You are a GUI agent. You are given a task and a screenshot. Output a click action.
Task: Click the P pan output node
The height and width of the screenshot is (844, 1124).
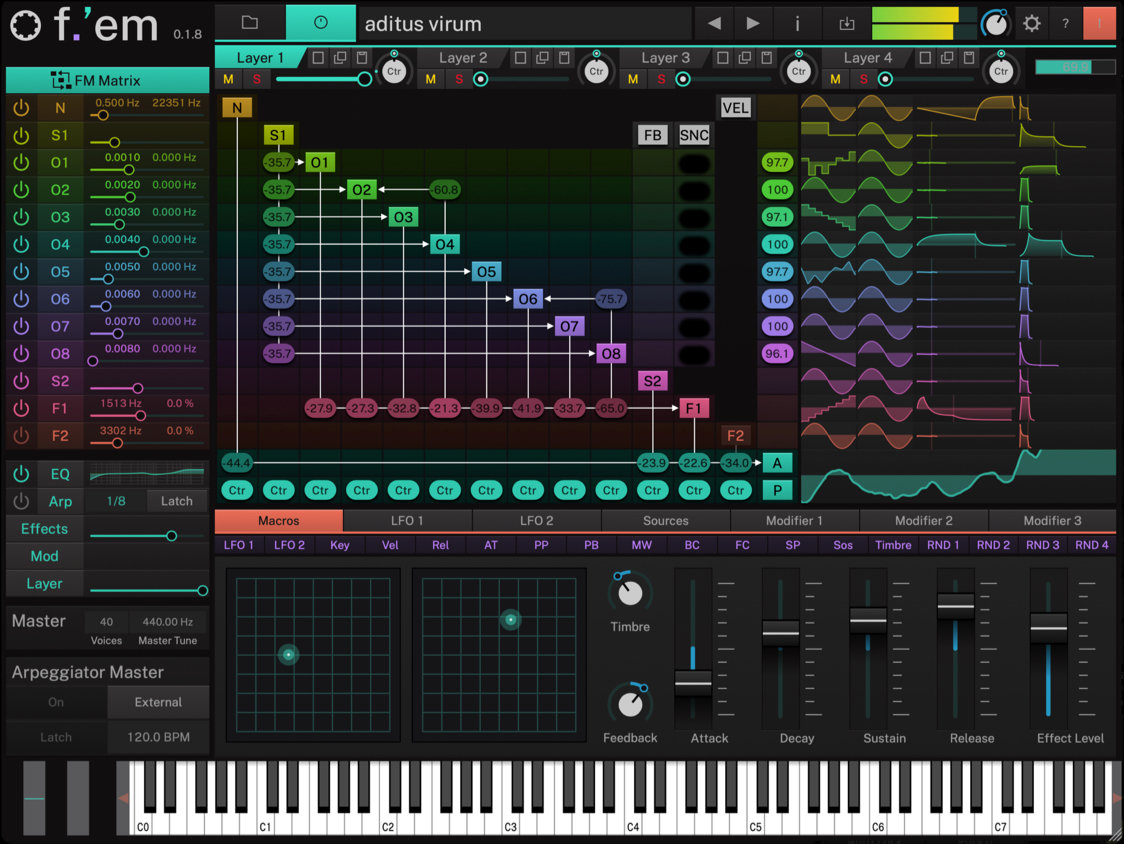tap(777, 490)
